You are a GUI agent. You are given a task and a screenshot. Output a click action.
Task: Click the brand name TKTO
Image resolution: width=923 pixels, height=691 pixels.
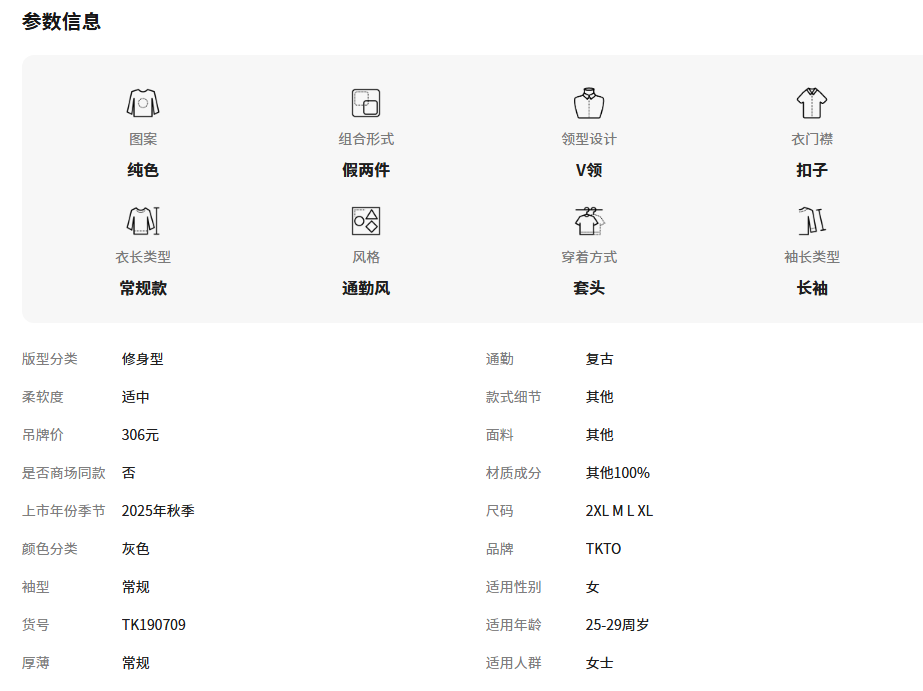point(603,549)
